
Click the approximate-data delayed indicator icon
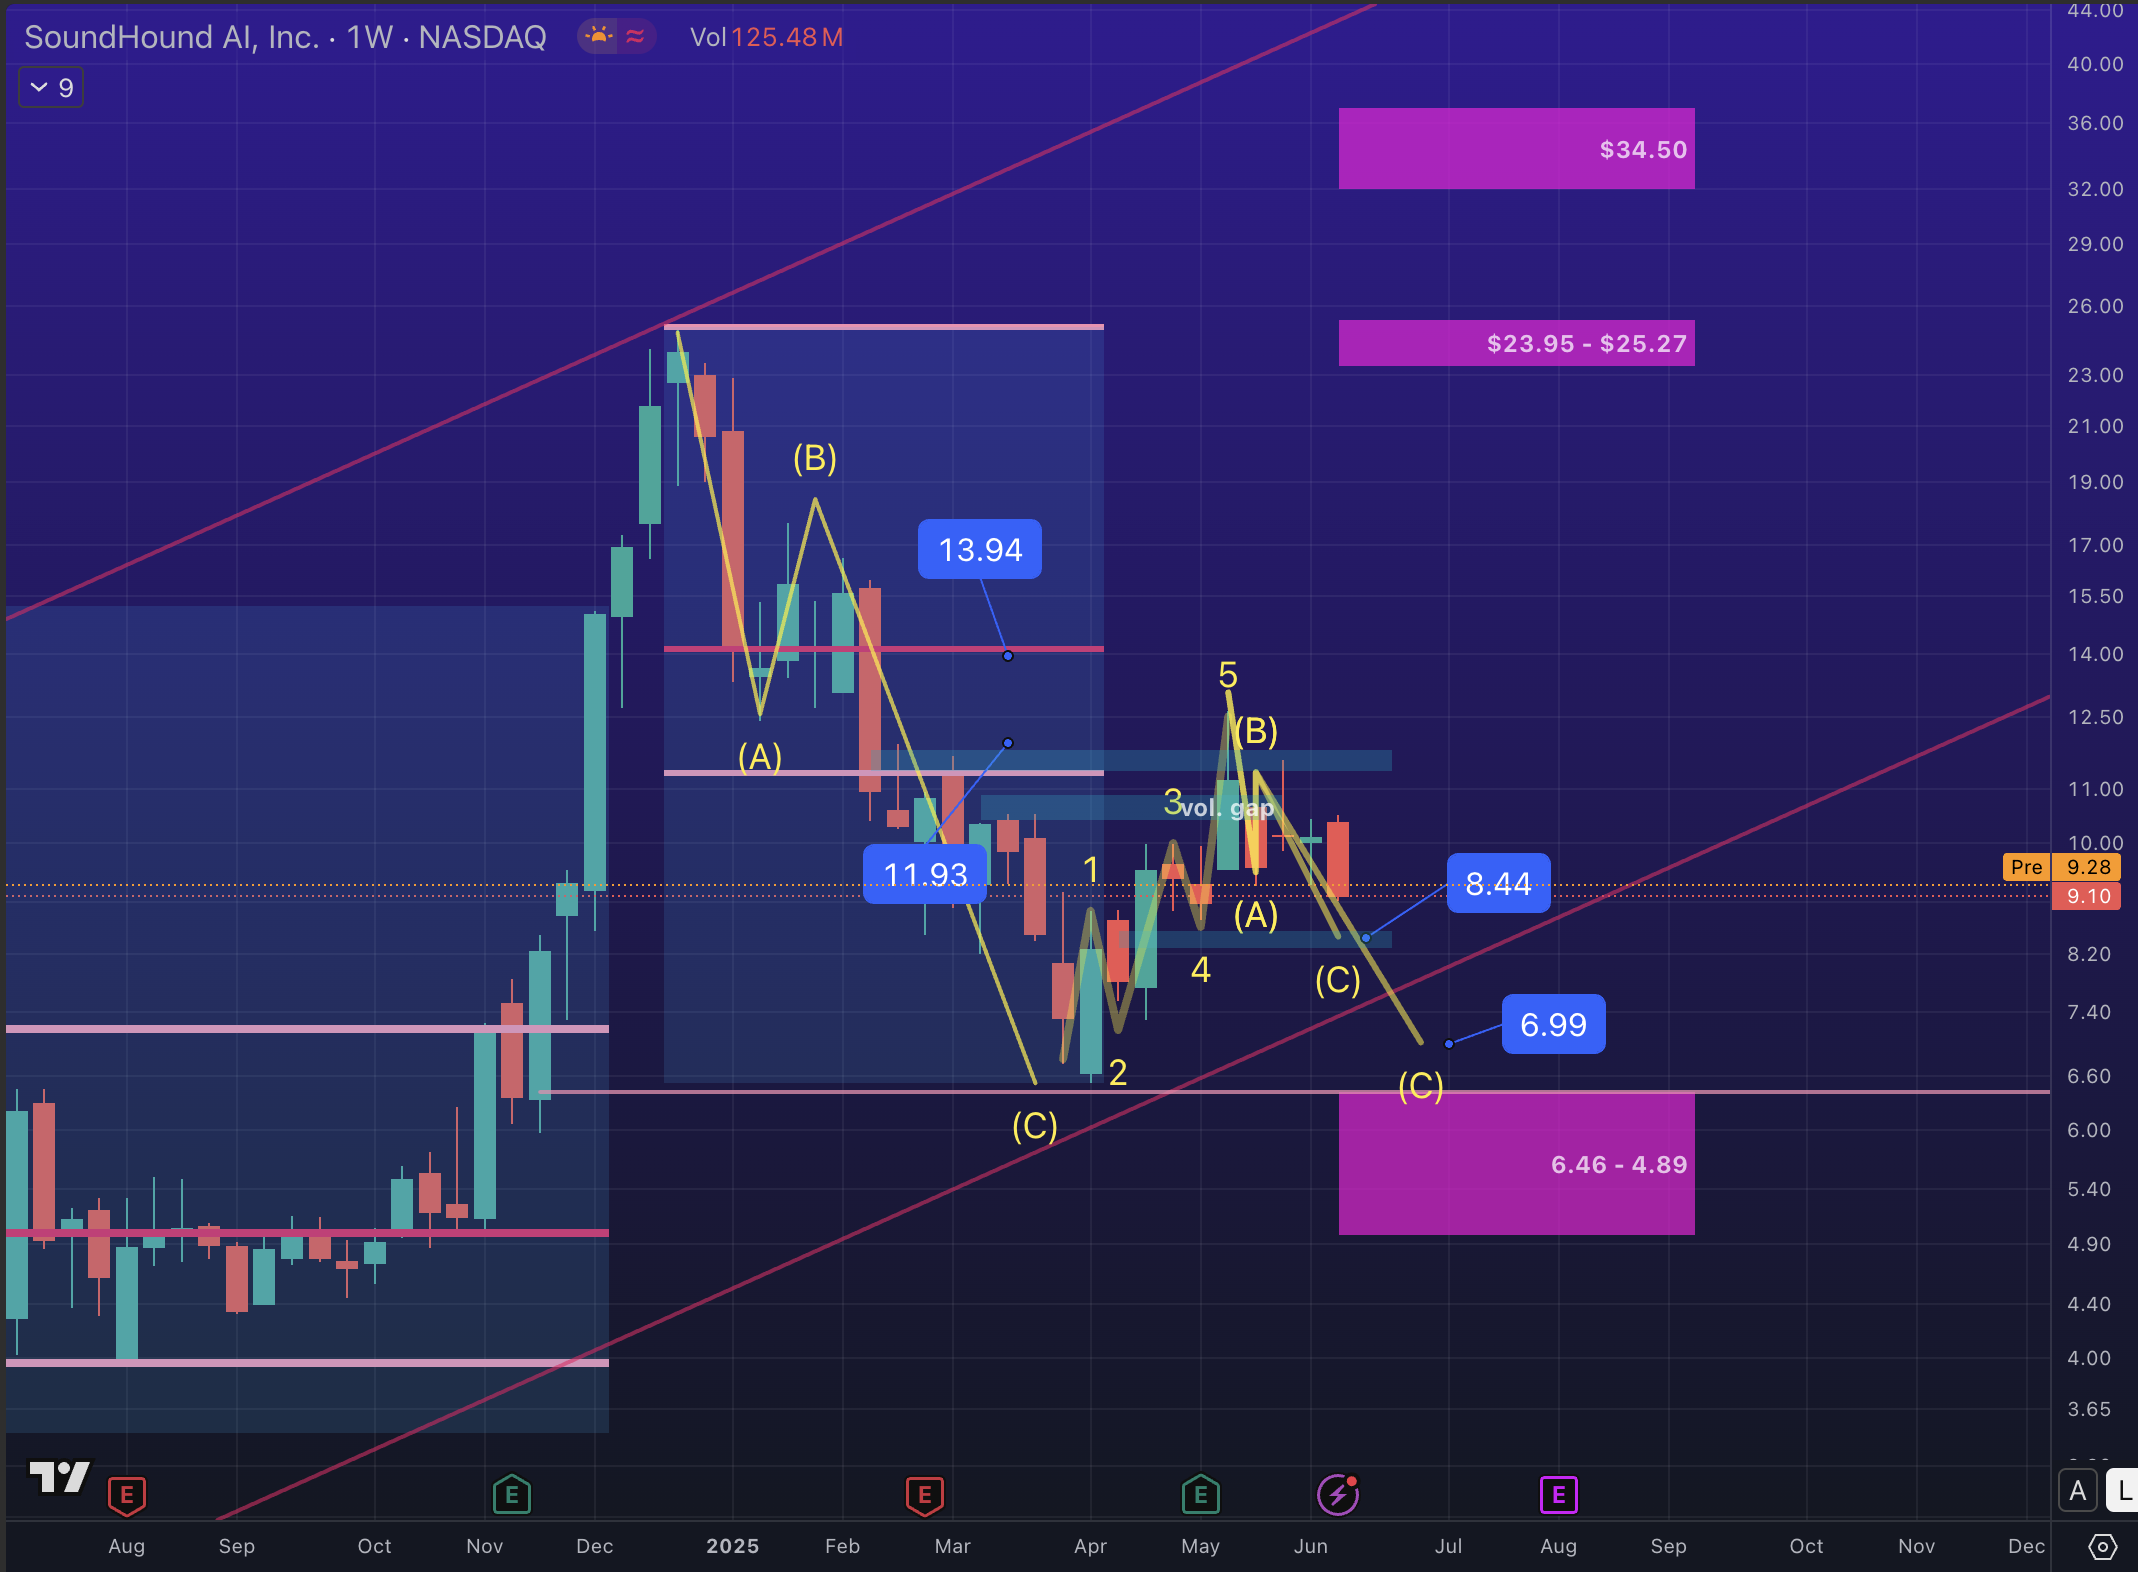(635, 37)
